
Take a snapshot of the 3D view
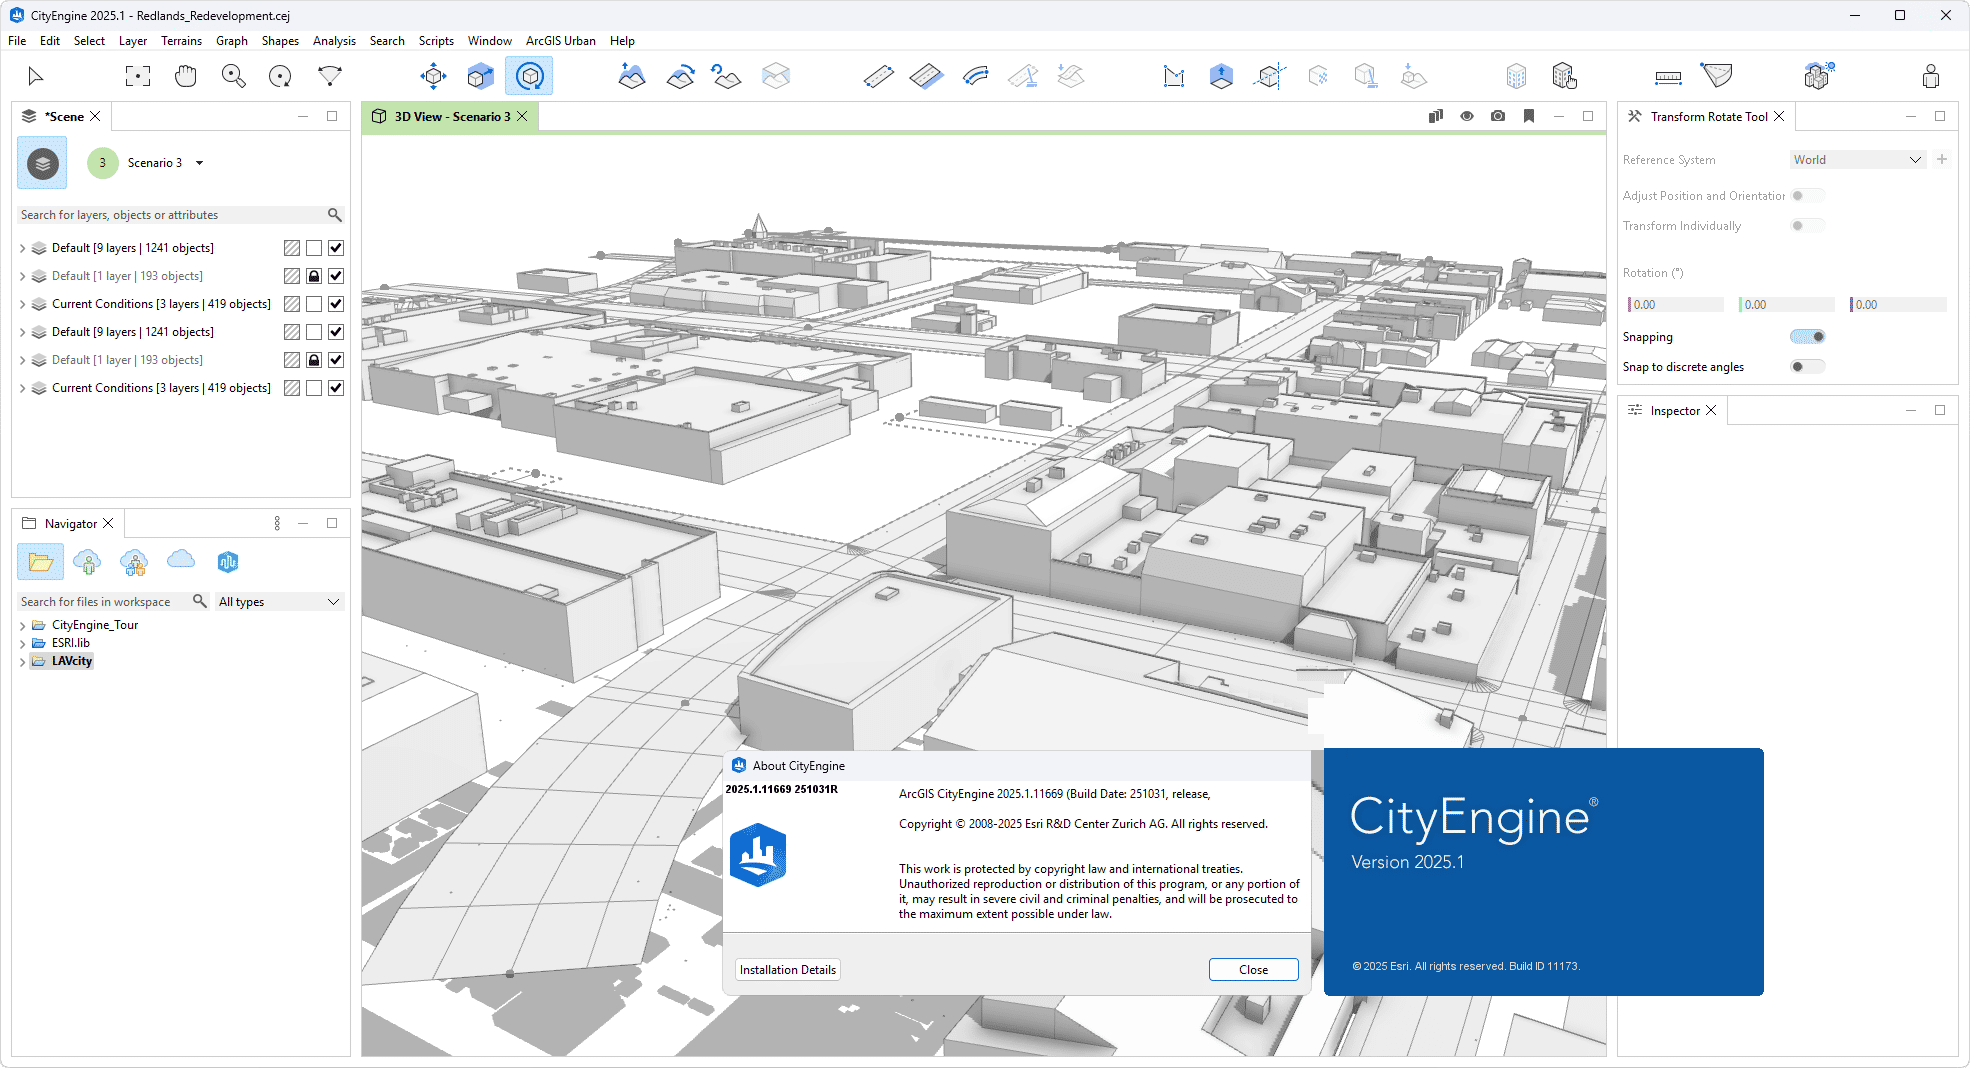pos(1498,116)
